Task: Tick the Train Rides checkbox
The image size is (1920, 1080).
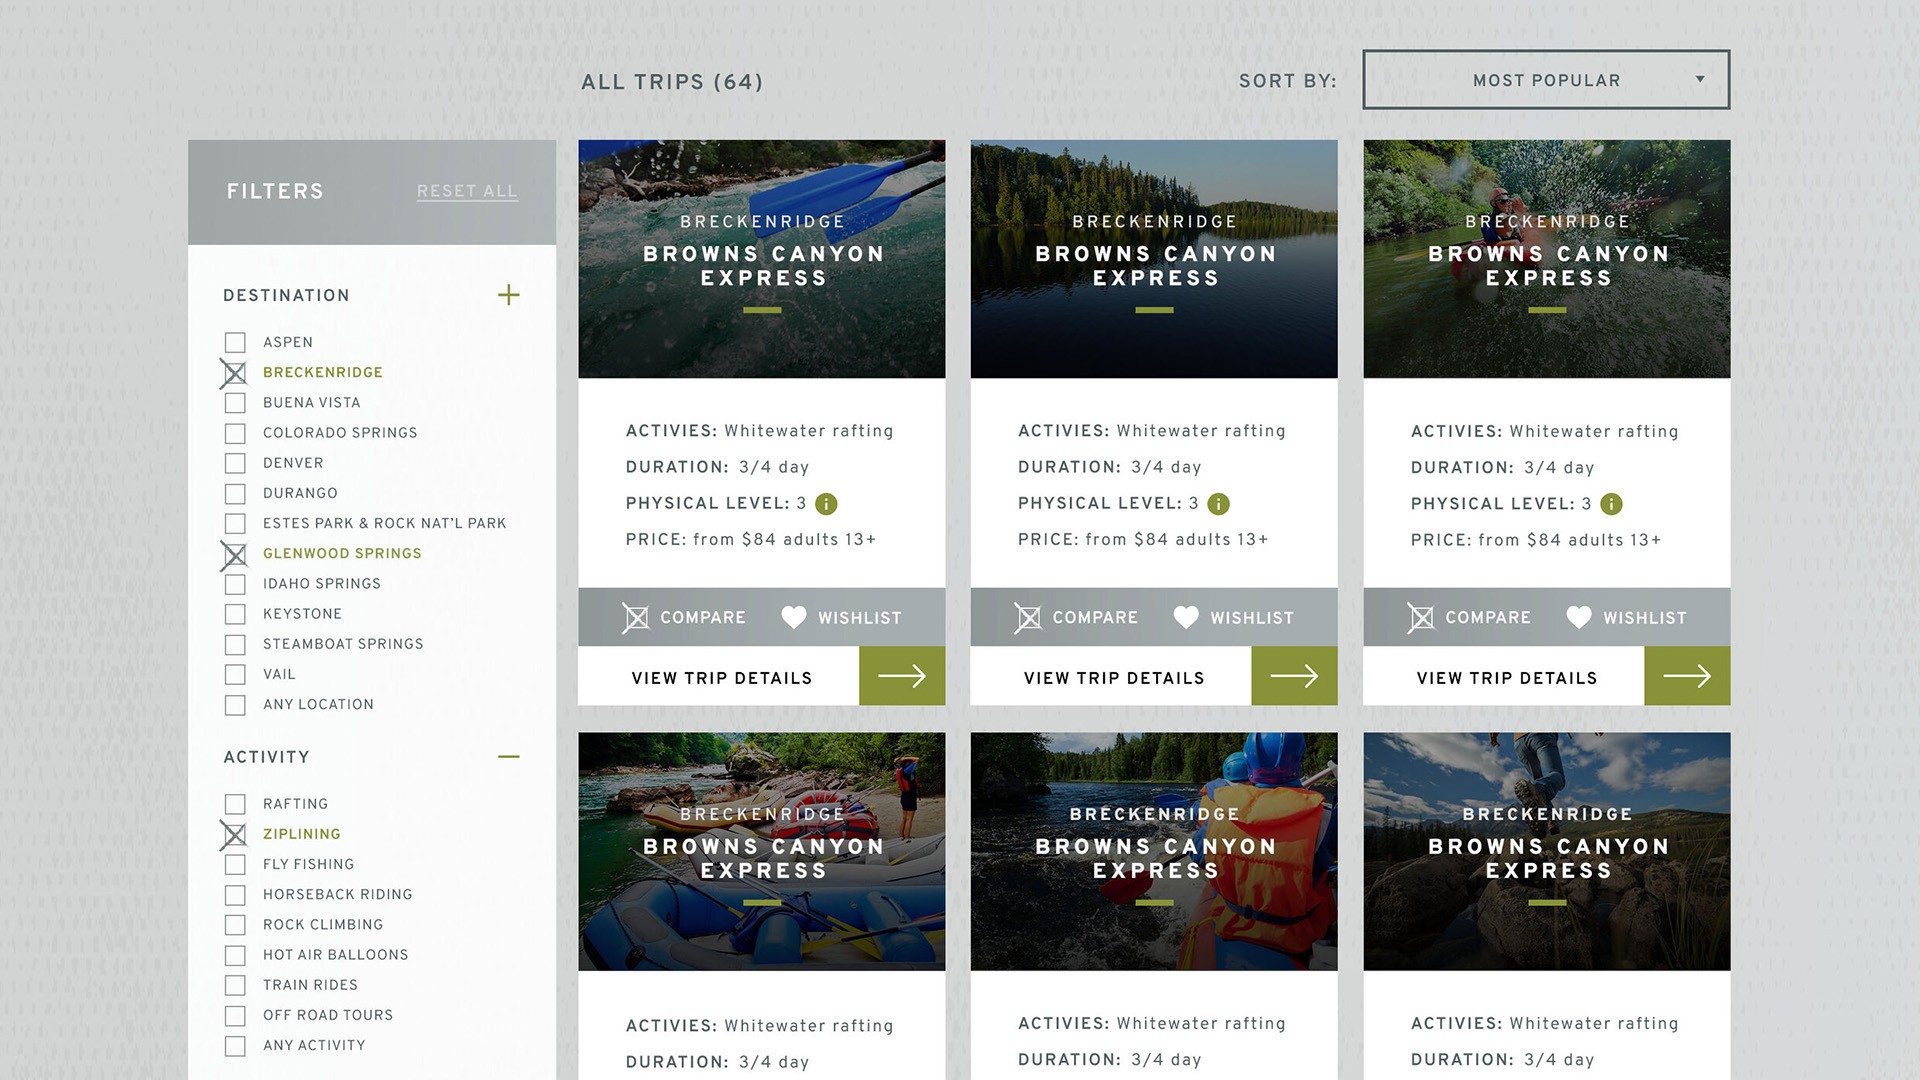Action: click(235, 986)
